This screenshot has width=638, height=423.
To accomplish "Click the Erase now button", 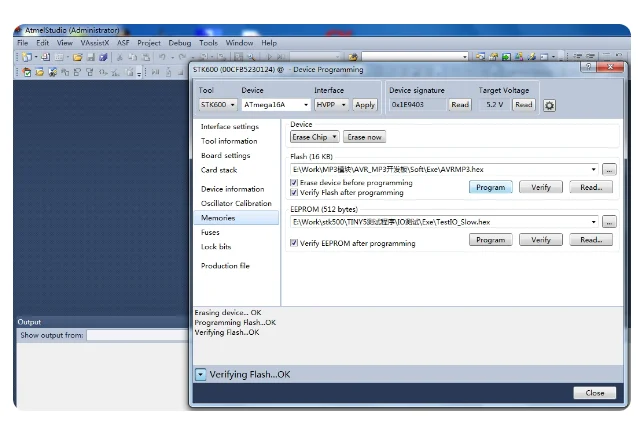I will click(364, 137).
